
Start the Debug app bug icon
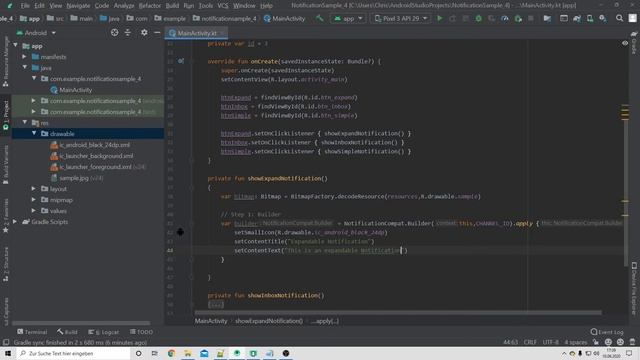(478, 18)
